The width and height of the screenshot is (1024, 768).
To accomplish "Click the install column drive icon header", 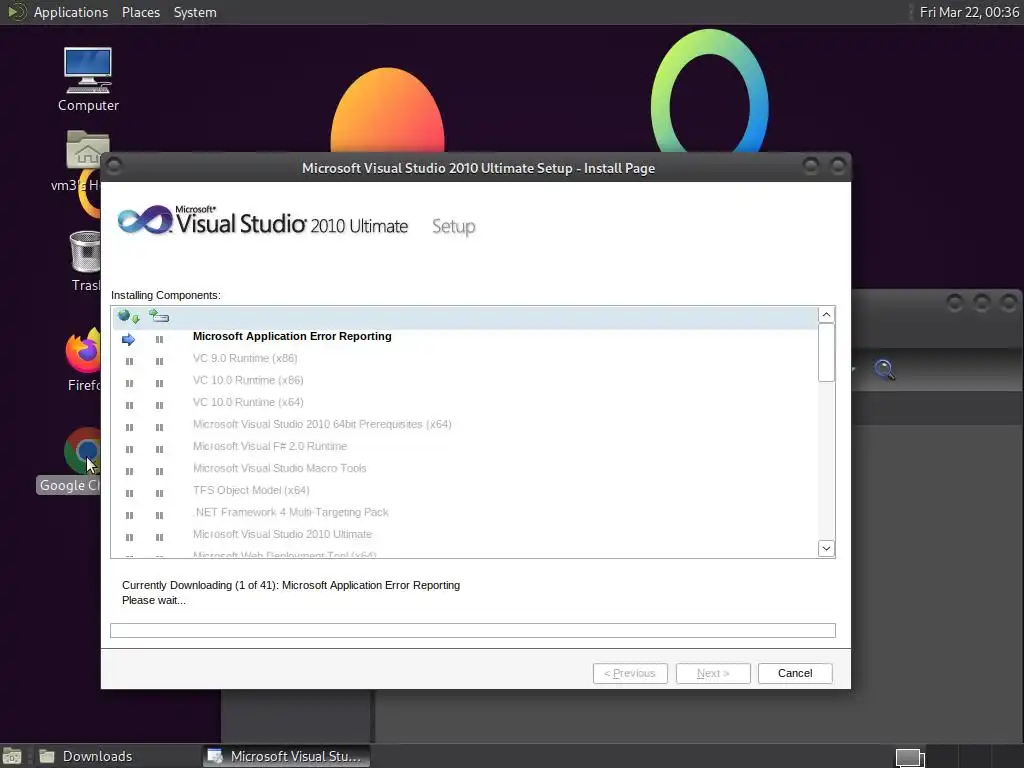I will (159, 317).
